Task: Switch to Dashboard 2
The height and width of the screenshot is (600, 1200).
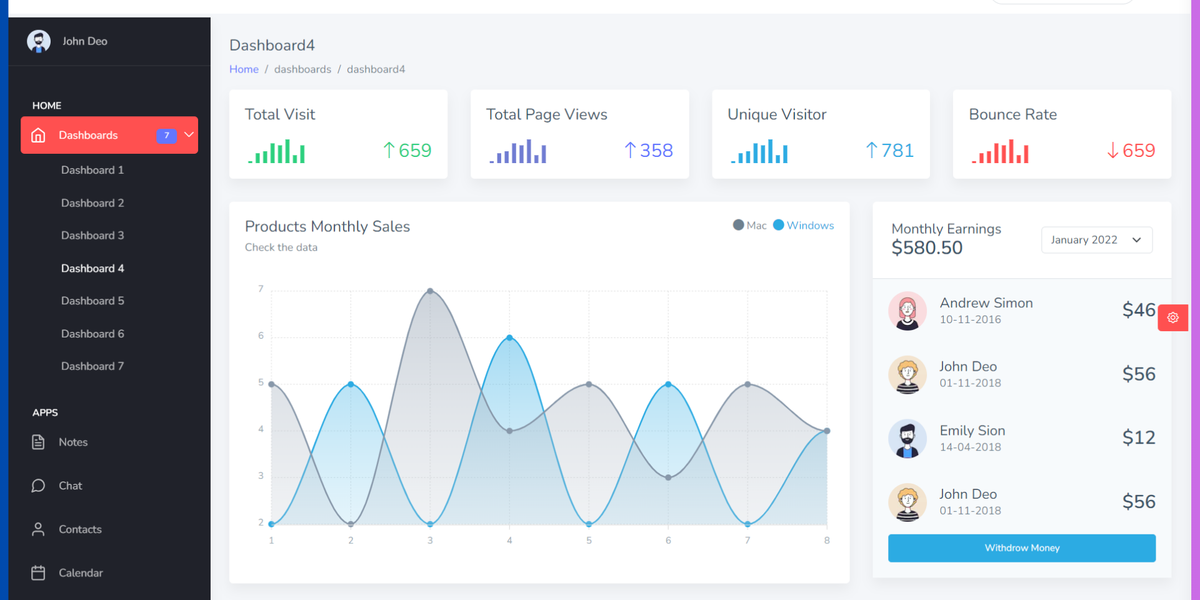Action: [x=92, y=202]
